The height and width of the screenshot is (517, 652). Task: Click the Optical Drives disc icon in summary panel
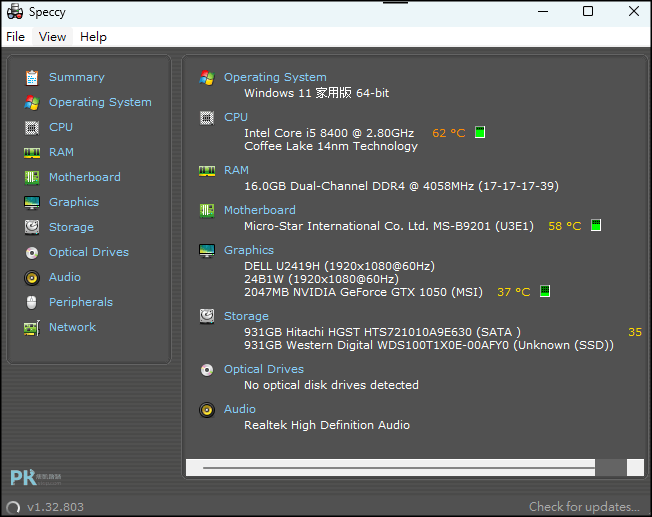(207, 370)
